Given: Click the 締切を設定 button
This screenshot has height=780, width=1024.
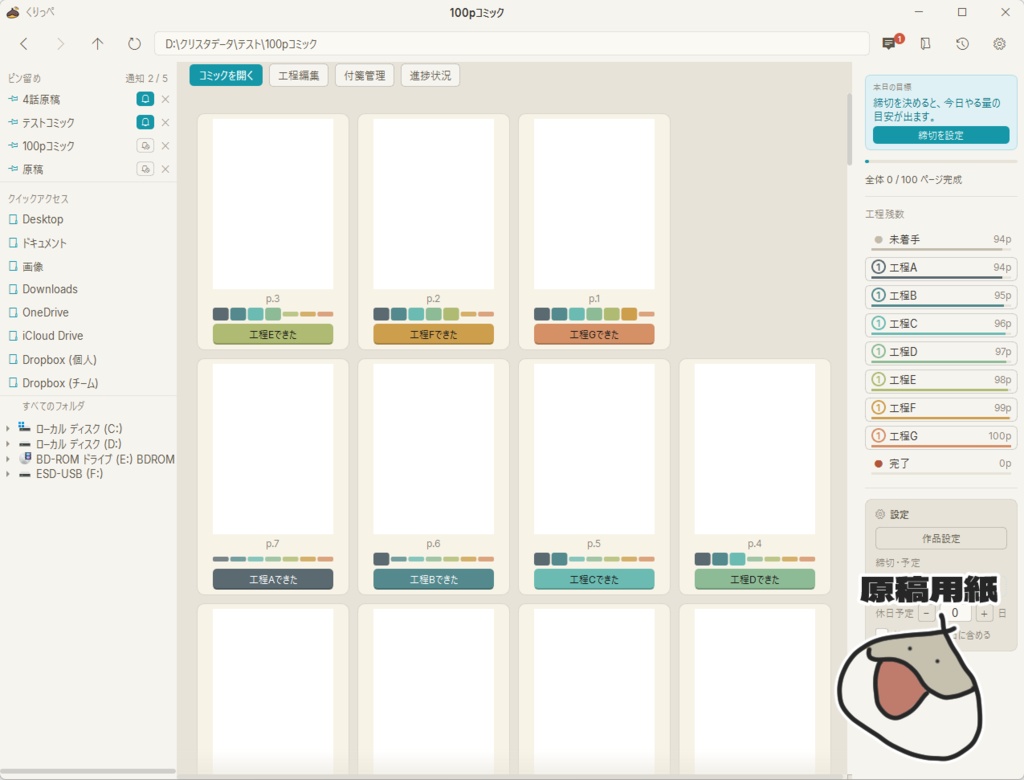Looking at the screenshot, I should tap(940, 135).
